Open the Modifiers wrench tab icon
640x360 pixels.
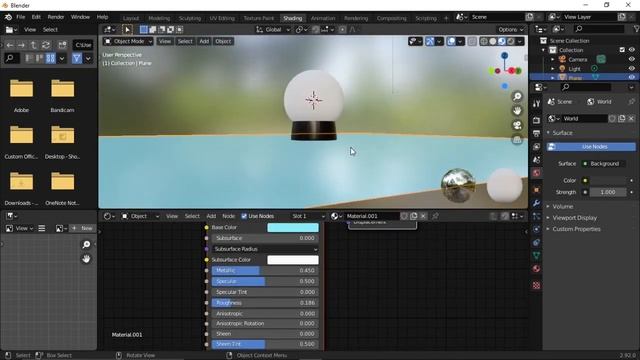536,203
